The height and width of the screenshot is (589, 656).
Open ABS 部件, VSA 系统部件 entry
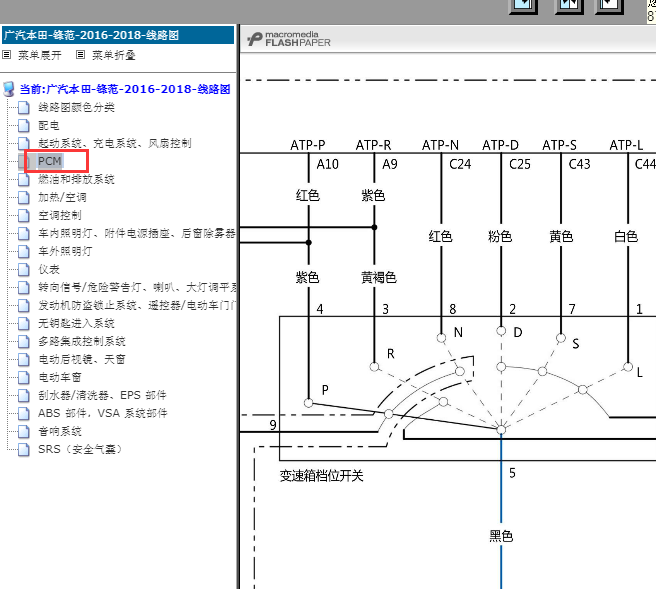click(x=102, y=413)
